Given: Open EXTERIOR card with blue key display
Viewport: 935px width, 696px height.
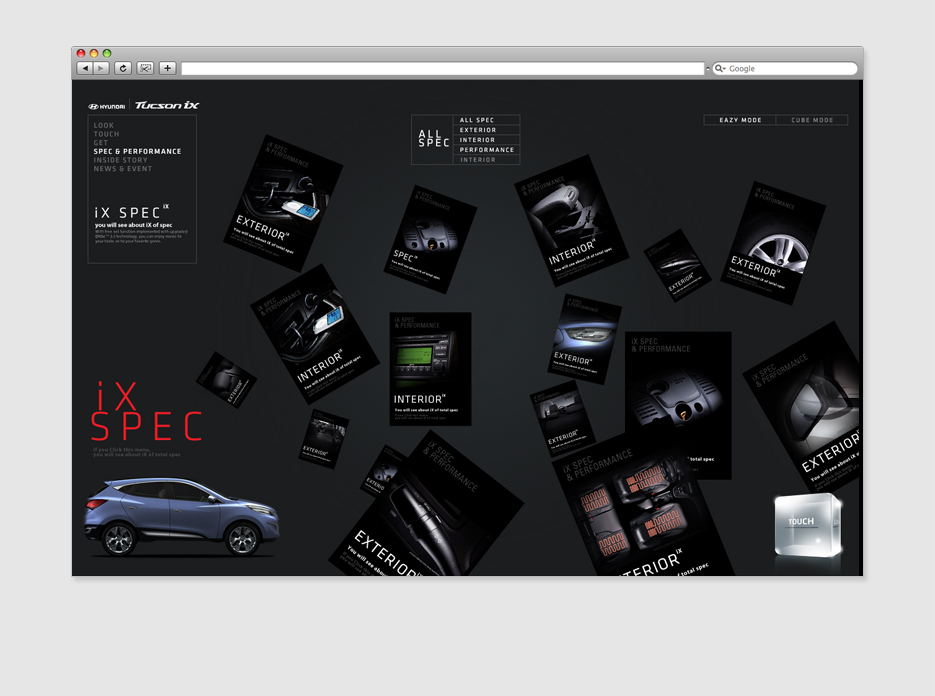Looking at the screenshot, I should 283,203.
